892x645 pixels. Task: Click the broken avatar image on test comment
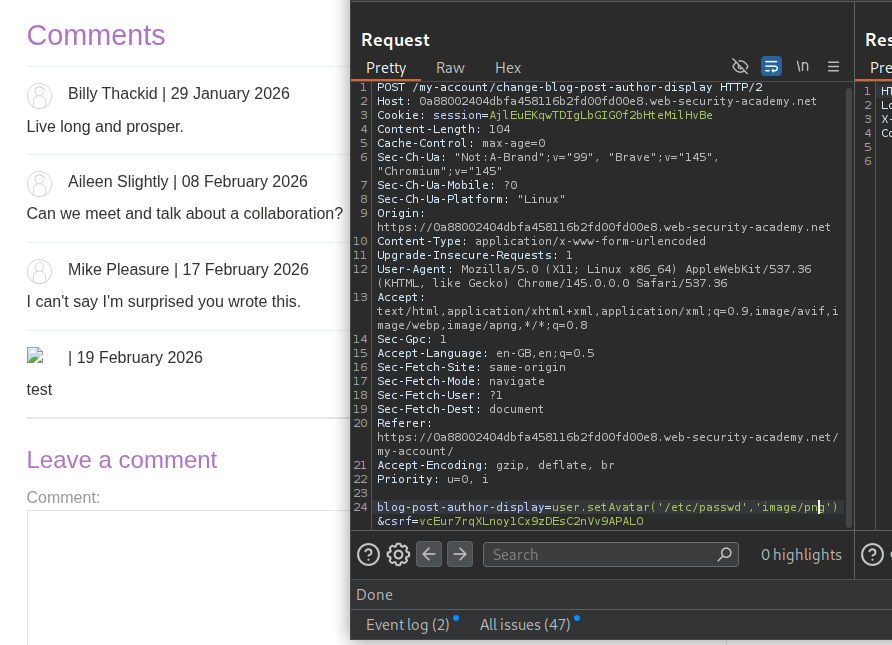pyautogui.click(x=36, y=355)
